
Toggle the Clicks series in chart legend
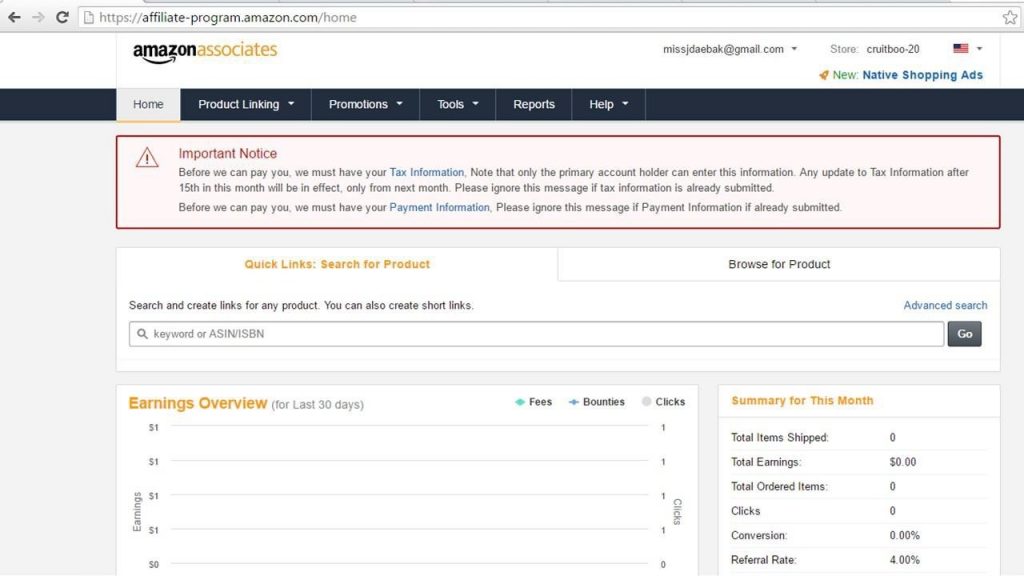(x=664, y=402)
